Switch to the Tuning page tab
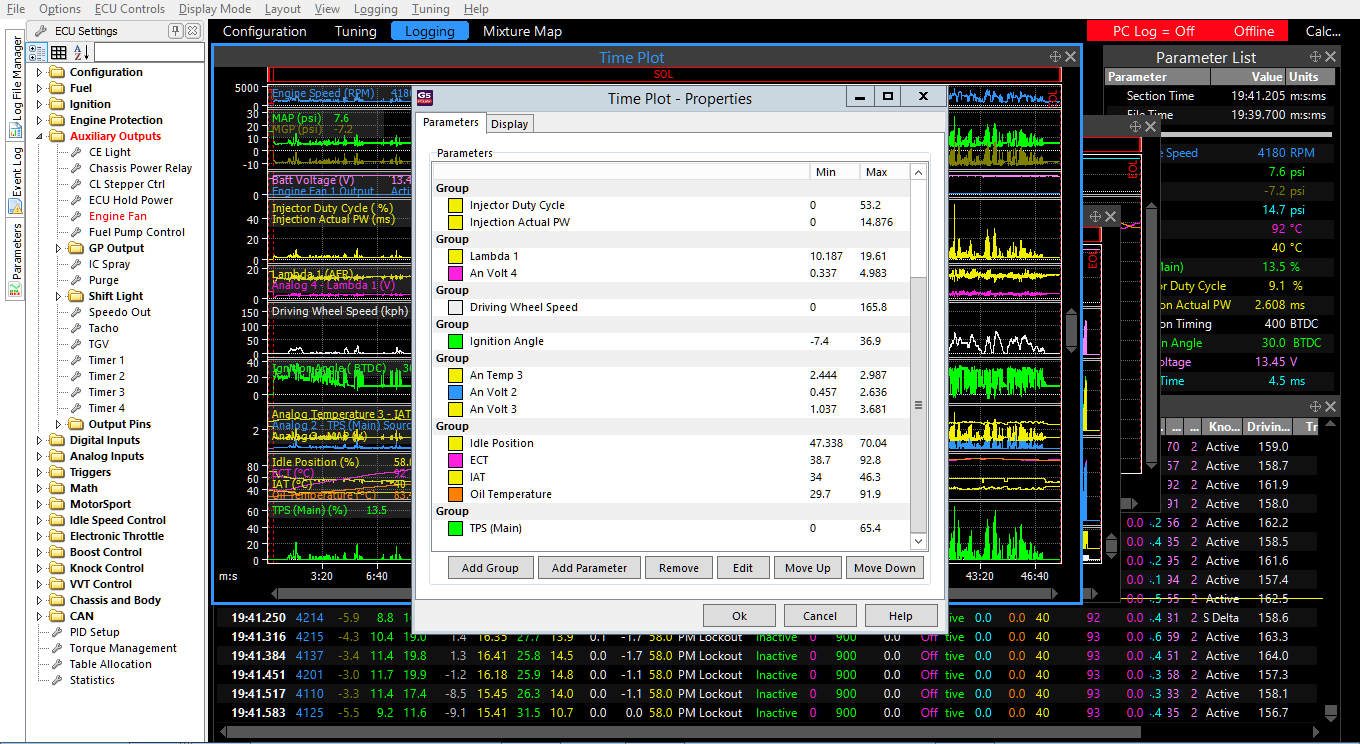Screen dimensions: 1360x744 pyautogui.click(x=356, y=31)
